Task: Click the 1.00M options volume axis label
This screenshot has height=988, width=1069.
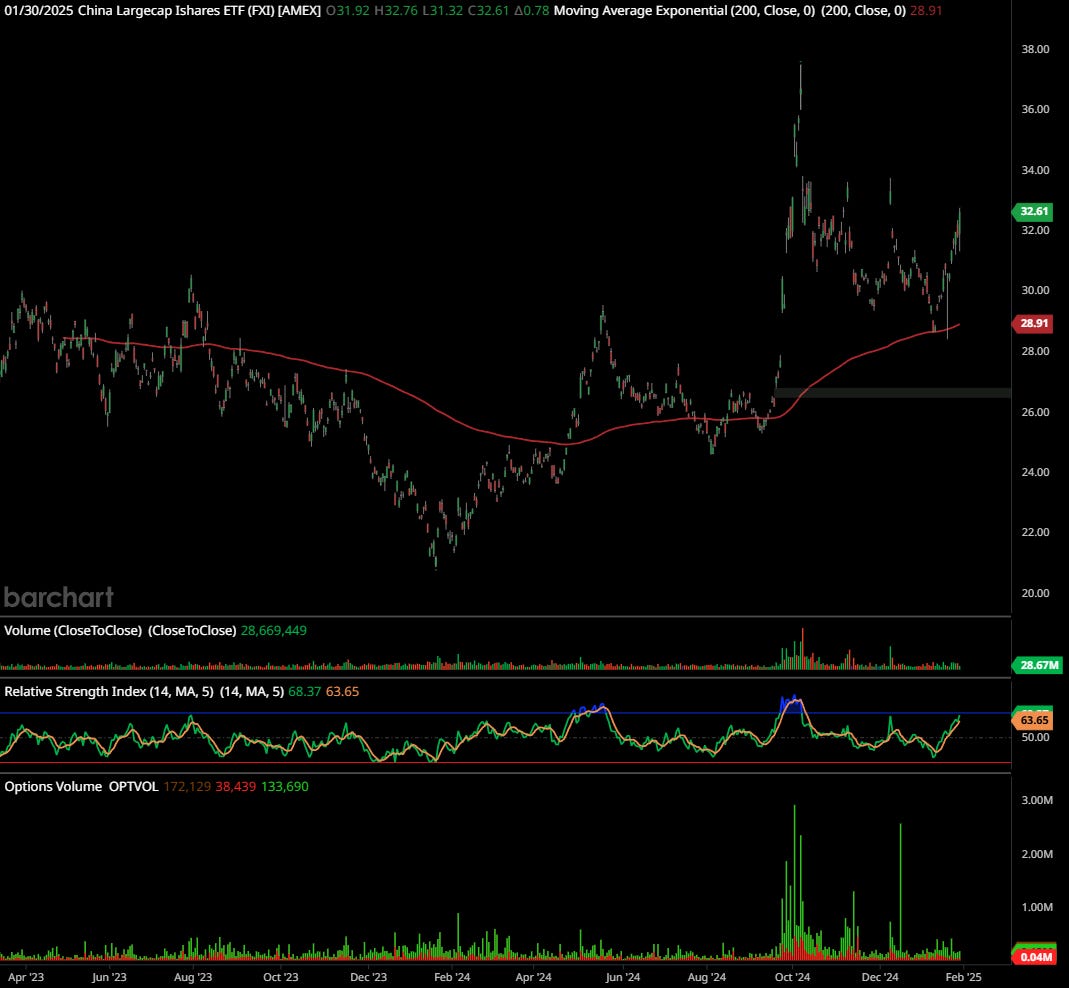Action: pos(1037,907)
